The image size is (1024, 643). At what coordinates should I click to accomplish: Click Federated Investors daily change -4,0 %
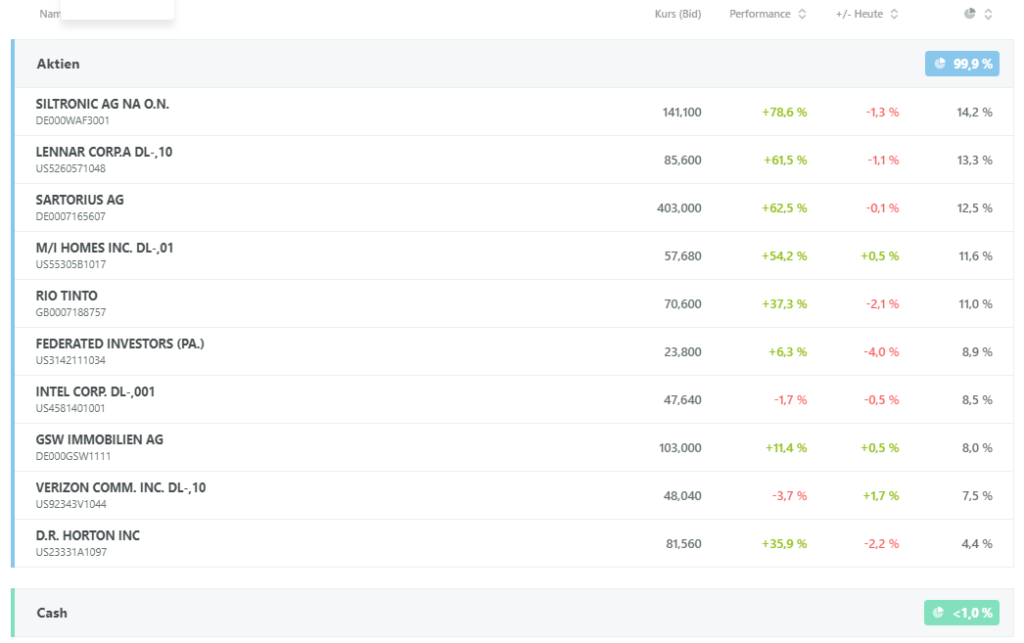coord(882,352)
